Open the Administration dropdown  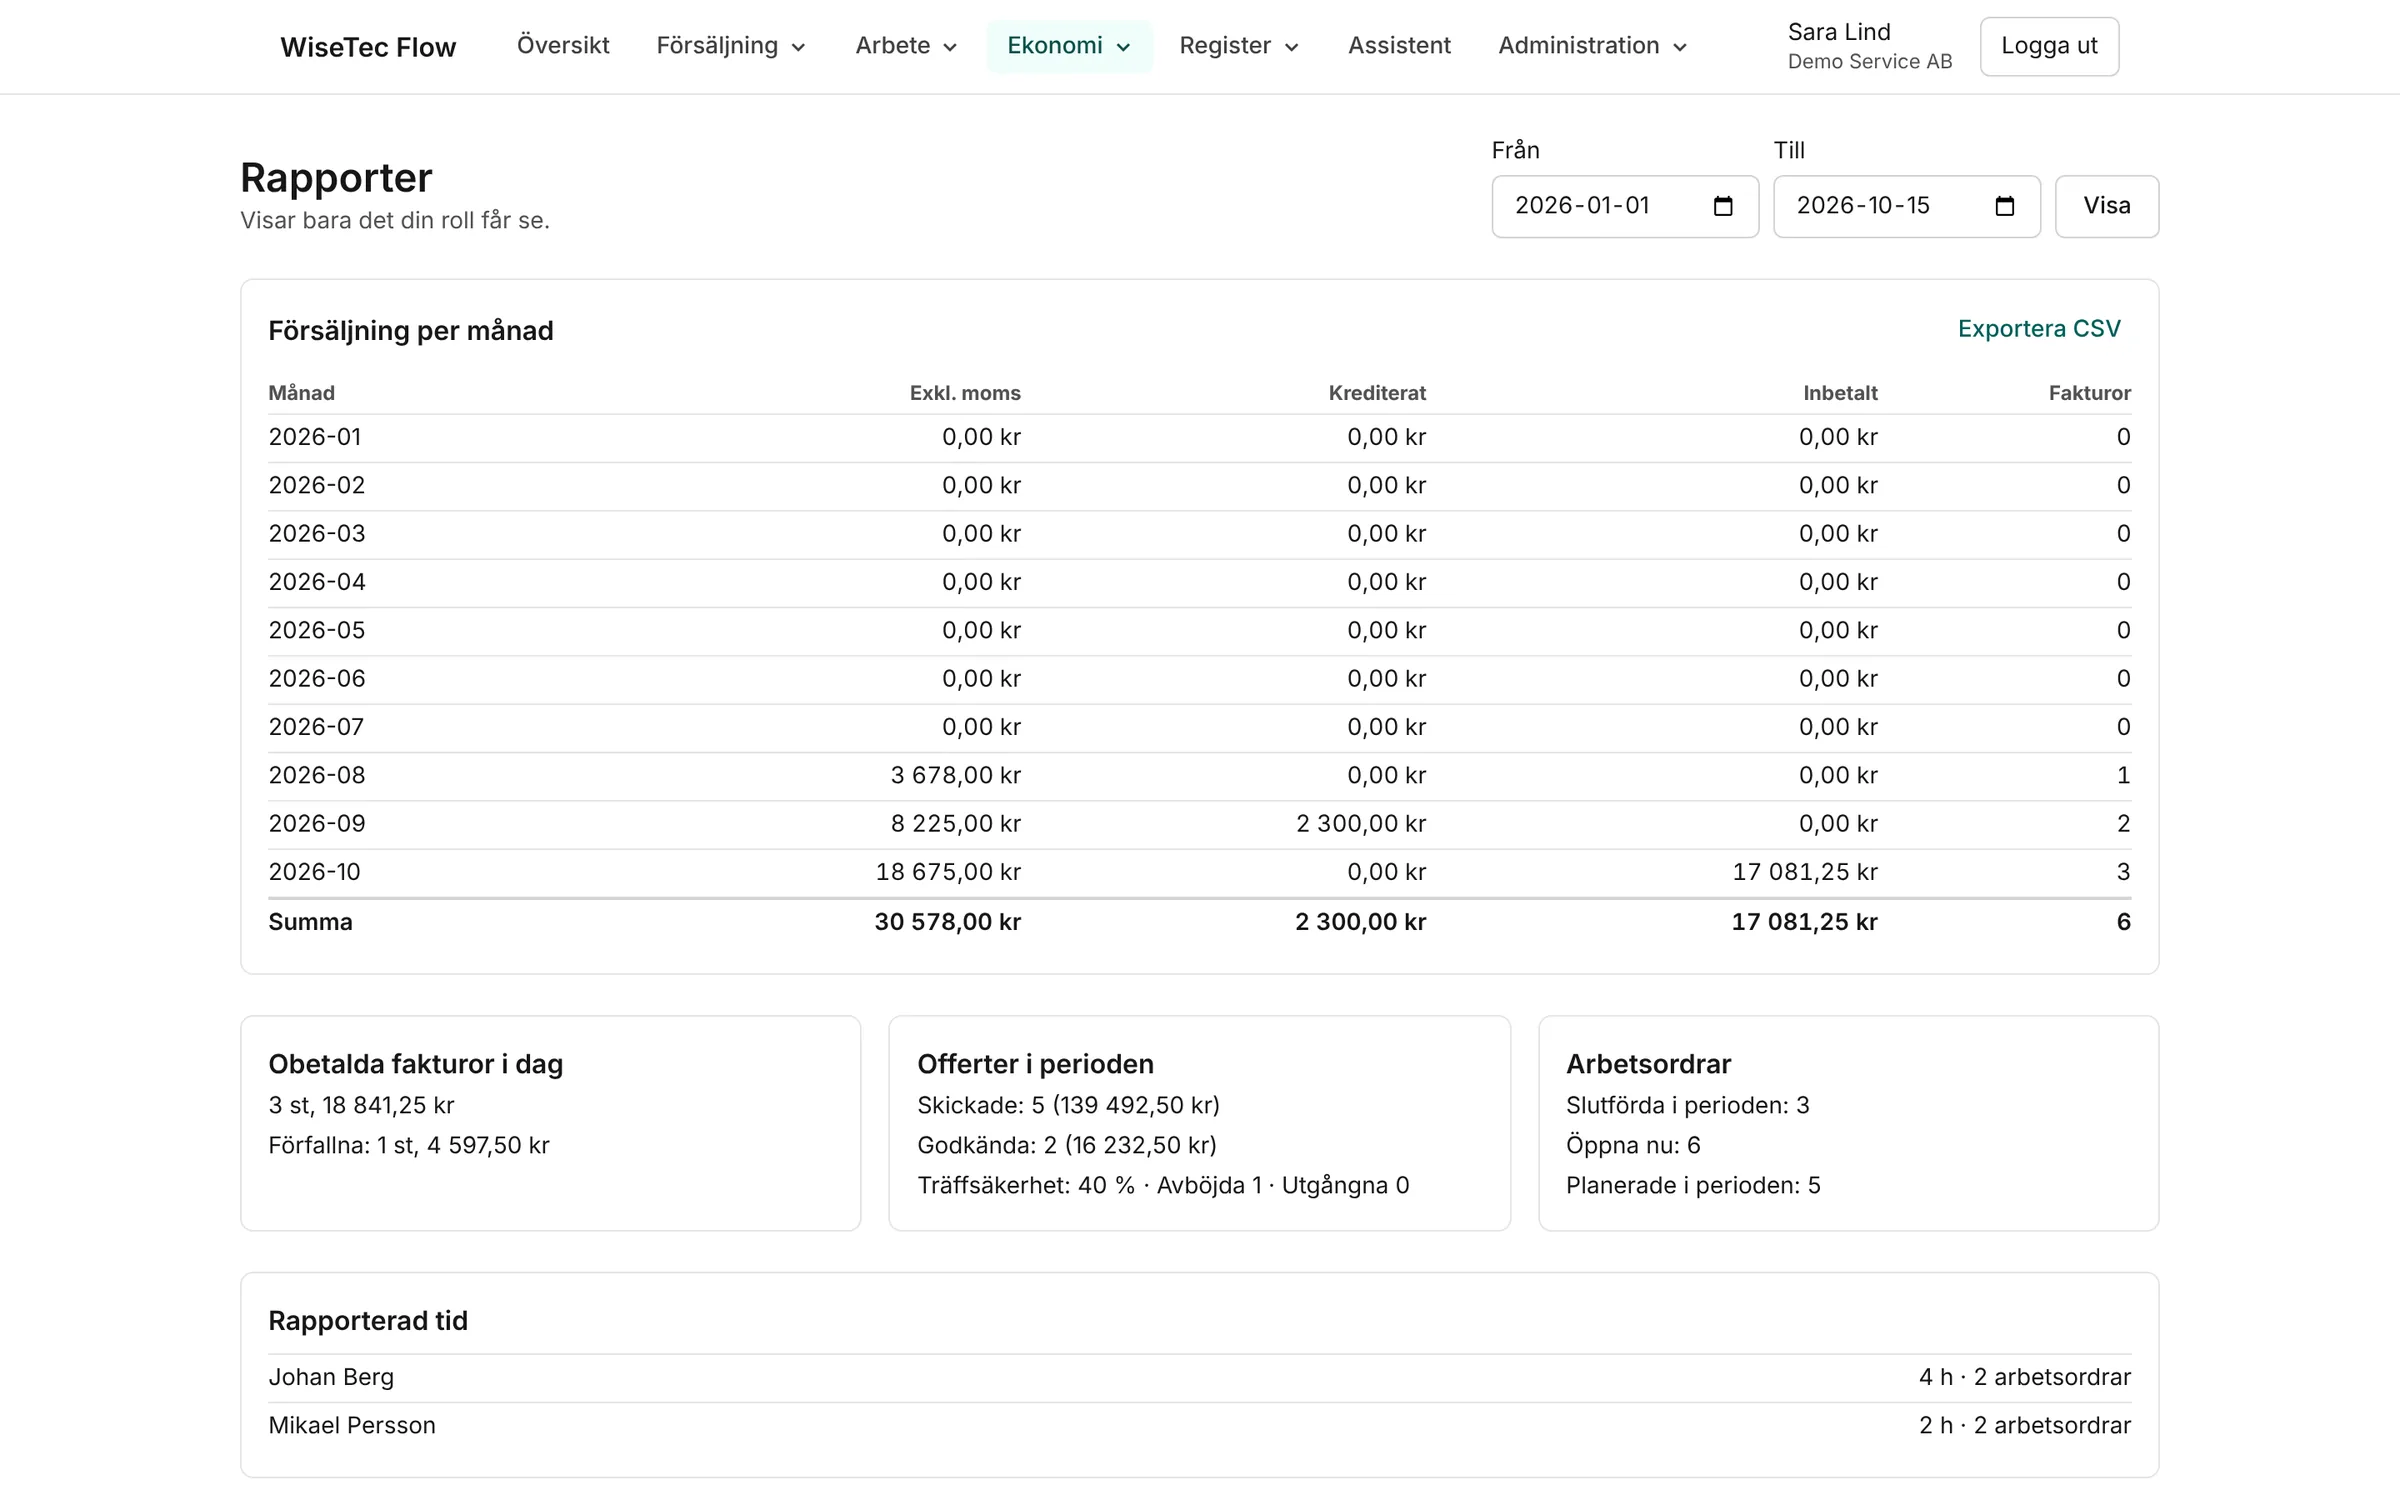(1592, 46)
